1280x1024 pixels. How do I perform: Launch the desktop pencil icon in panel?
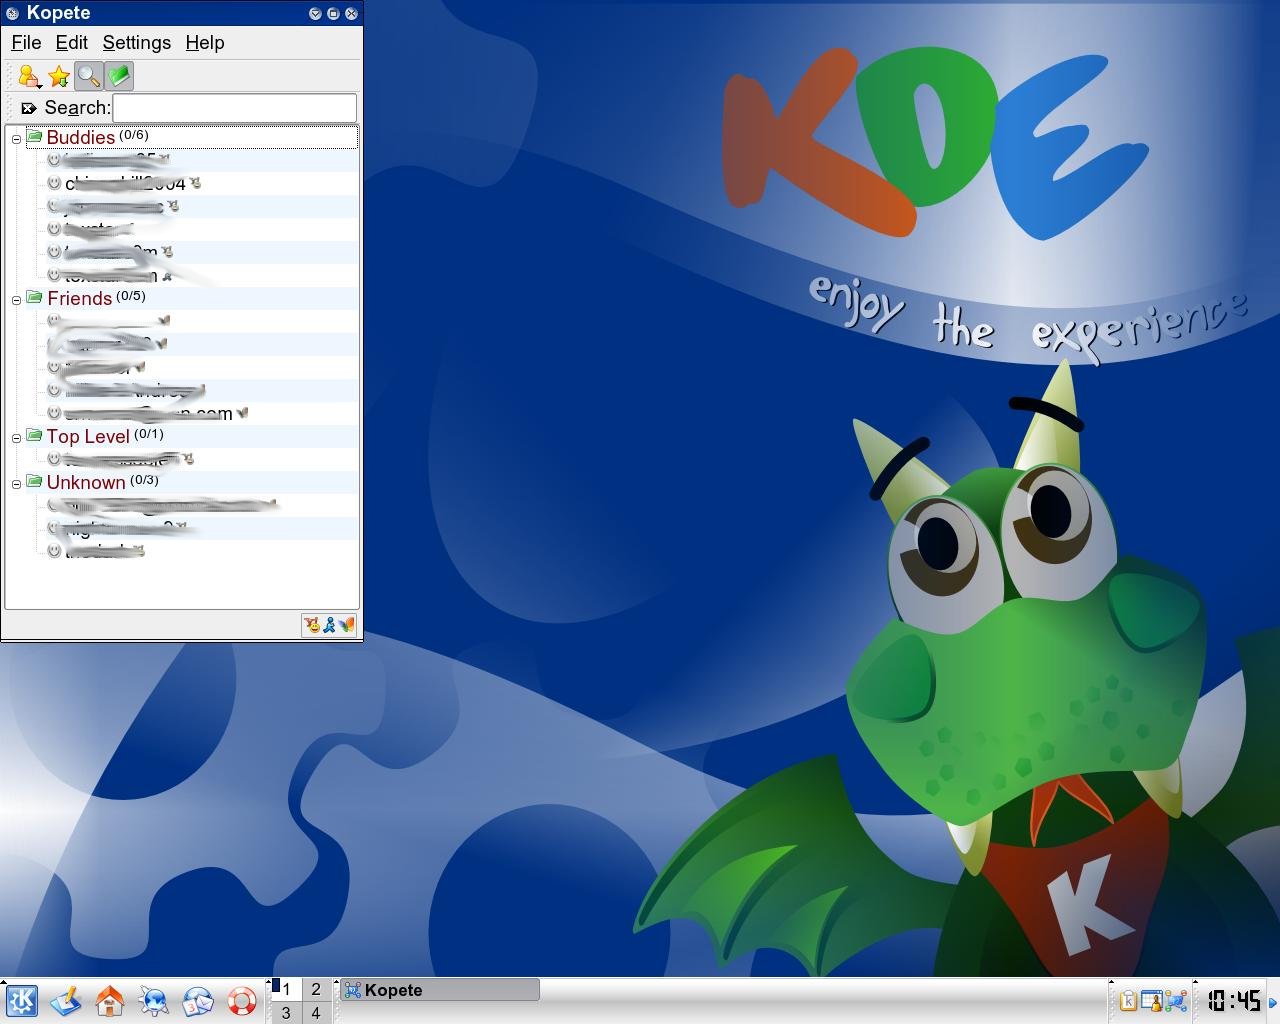tap(65, 1001)
